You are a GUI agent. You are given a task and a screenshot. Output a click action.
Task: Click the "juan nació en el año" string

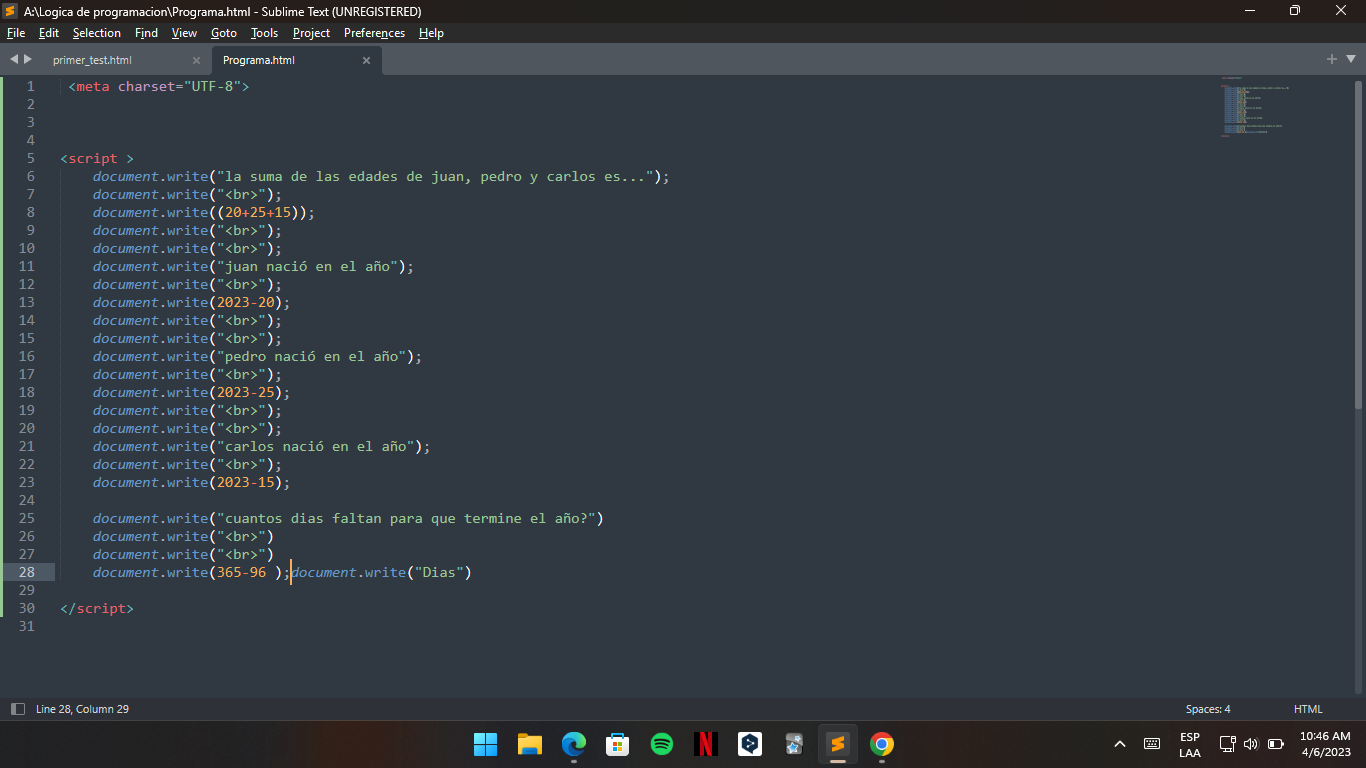point(311,266)
